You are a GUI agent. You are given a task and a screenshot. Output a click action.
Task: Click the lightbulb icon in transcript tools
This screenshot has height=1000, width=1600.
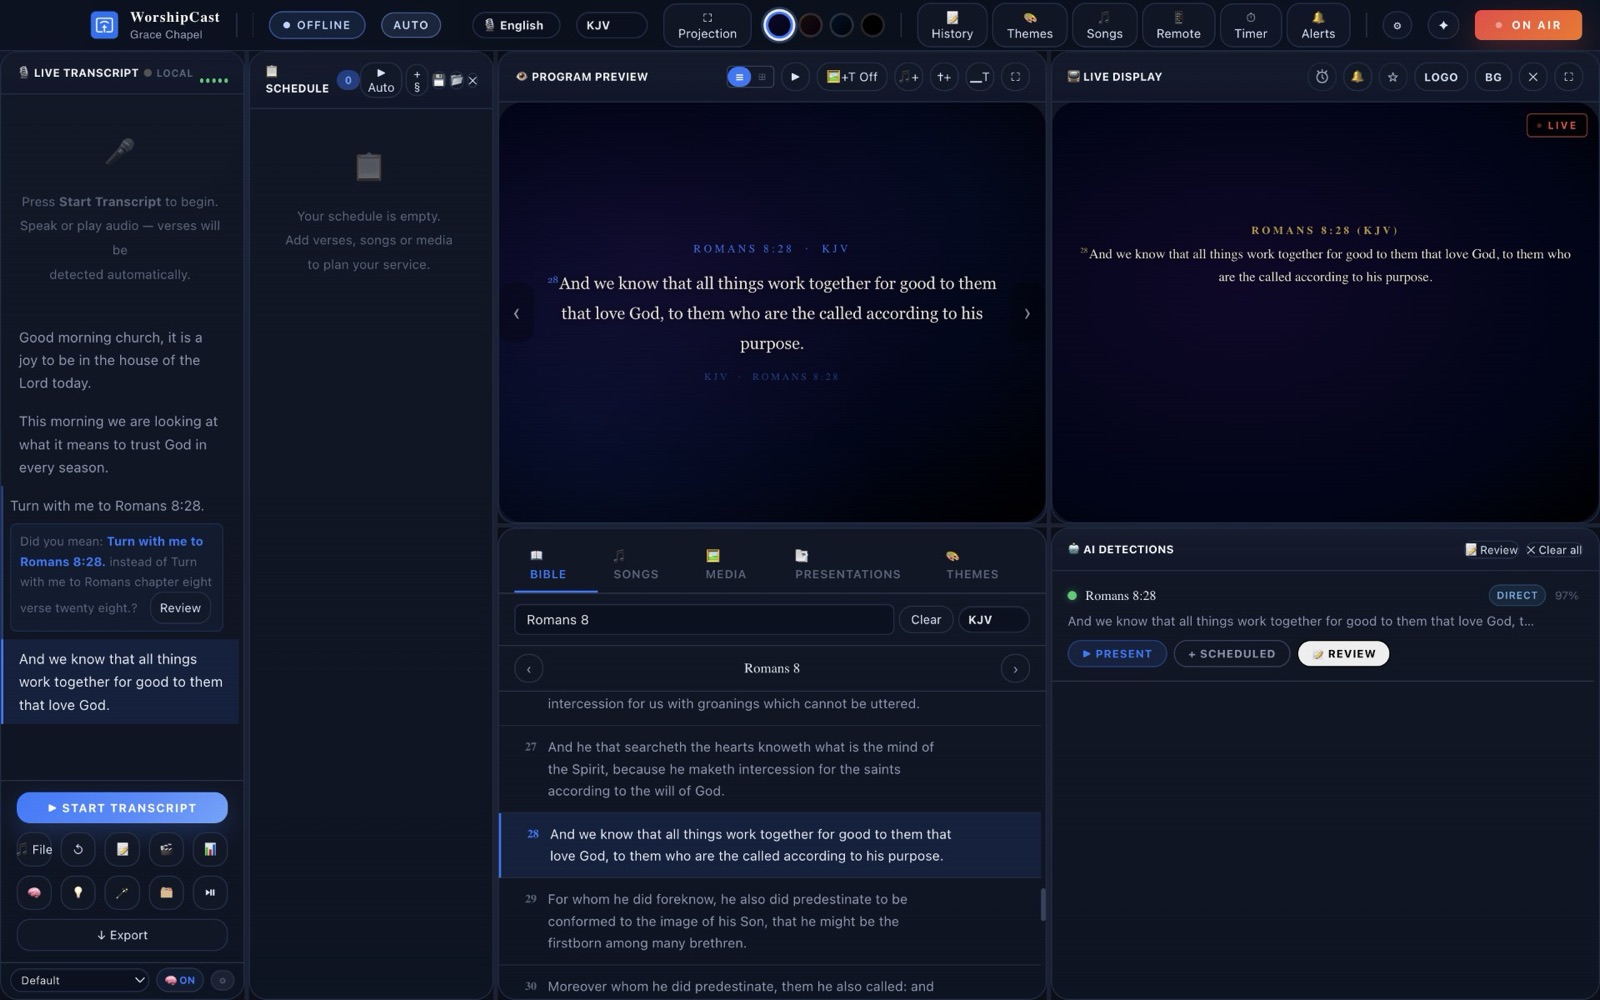tap(78, 892)
